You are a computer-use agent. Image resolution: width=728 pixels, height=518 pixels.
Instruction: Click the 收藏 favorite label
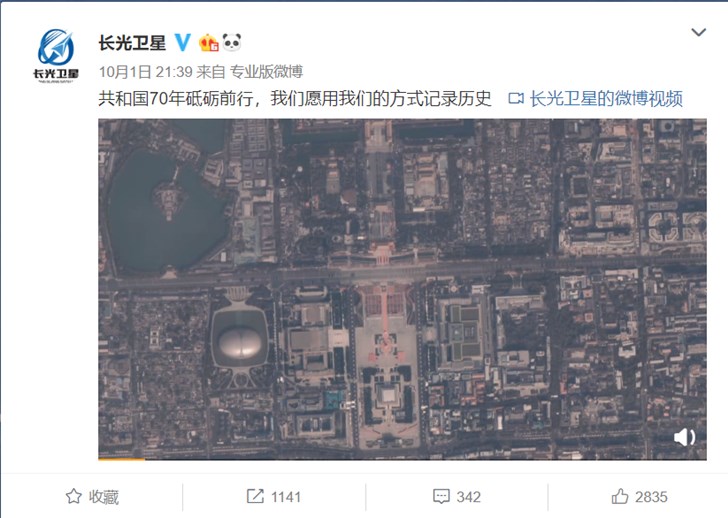click(x=104, y=497)
